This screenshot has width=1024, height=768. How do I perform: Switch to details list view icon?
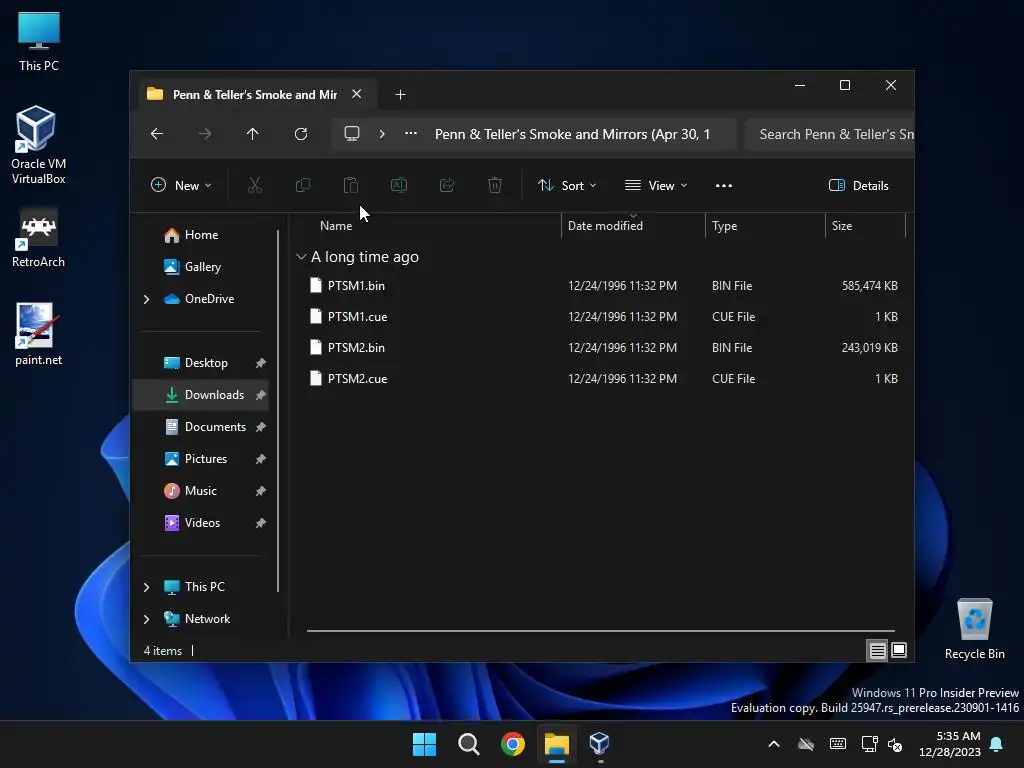877,650
